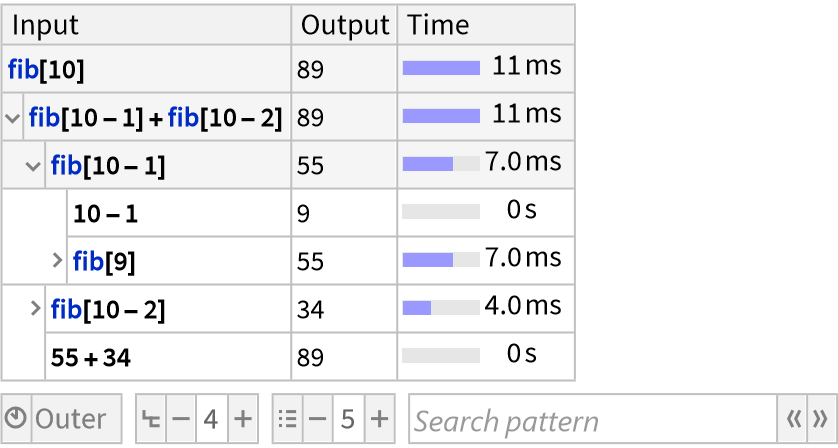Click the timing clock icon beside Outer
This screenshot has height=448, width=838.
[x=17, y=420]
